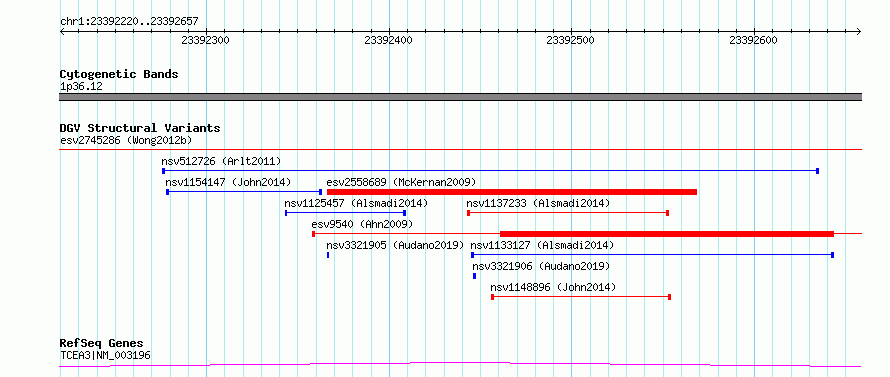Click the nsv1133127 (Alsmadi2014) blue variant line
890x377 pixels.
point(652,255)
